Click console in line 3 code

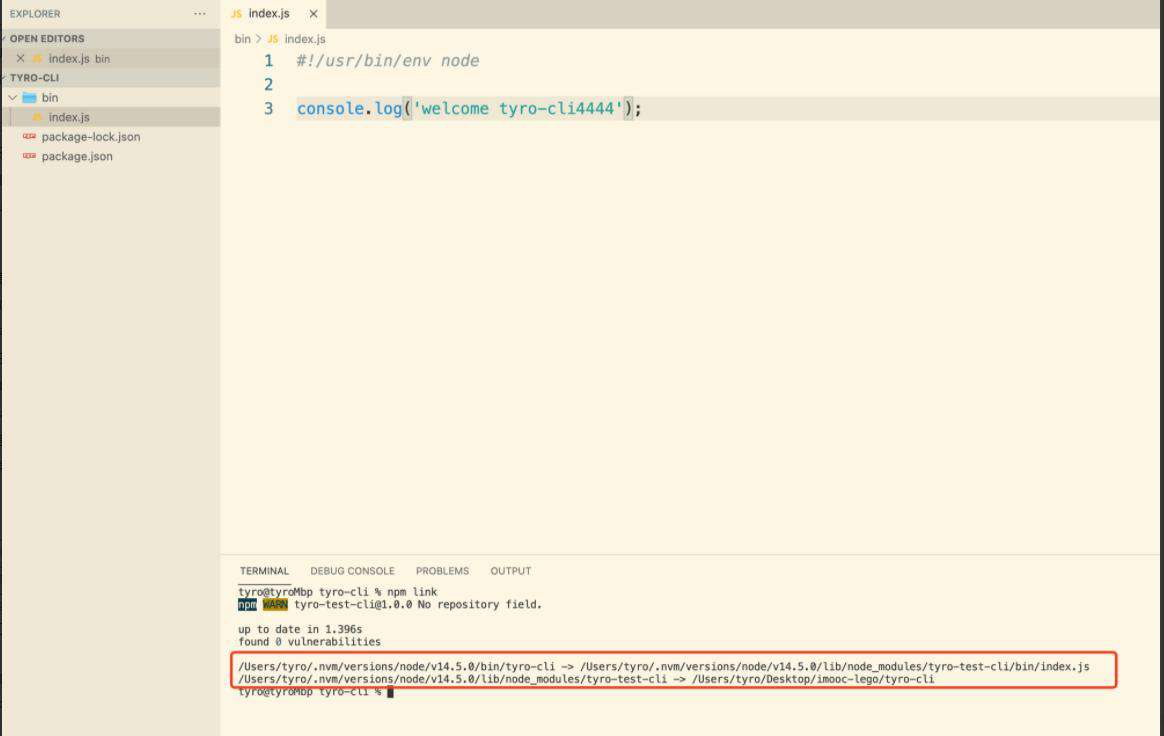click(330, 108)
